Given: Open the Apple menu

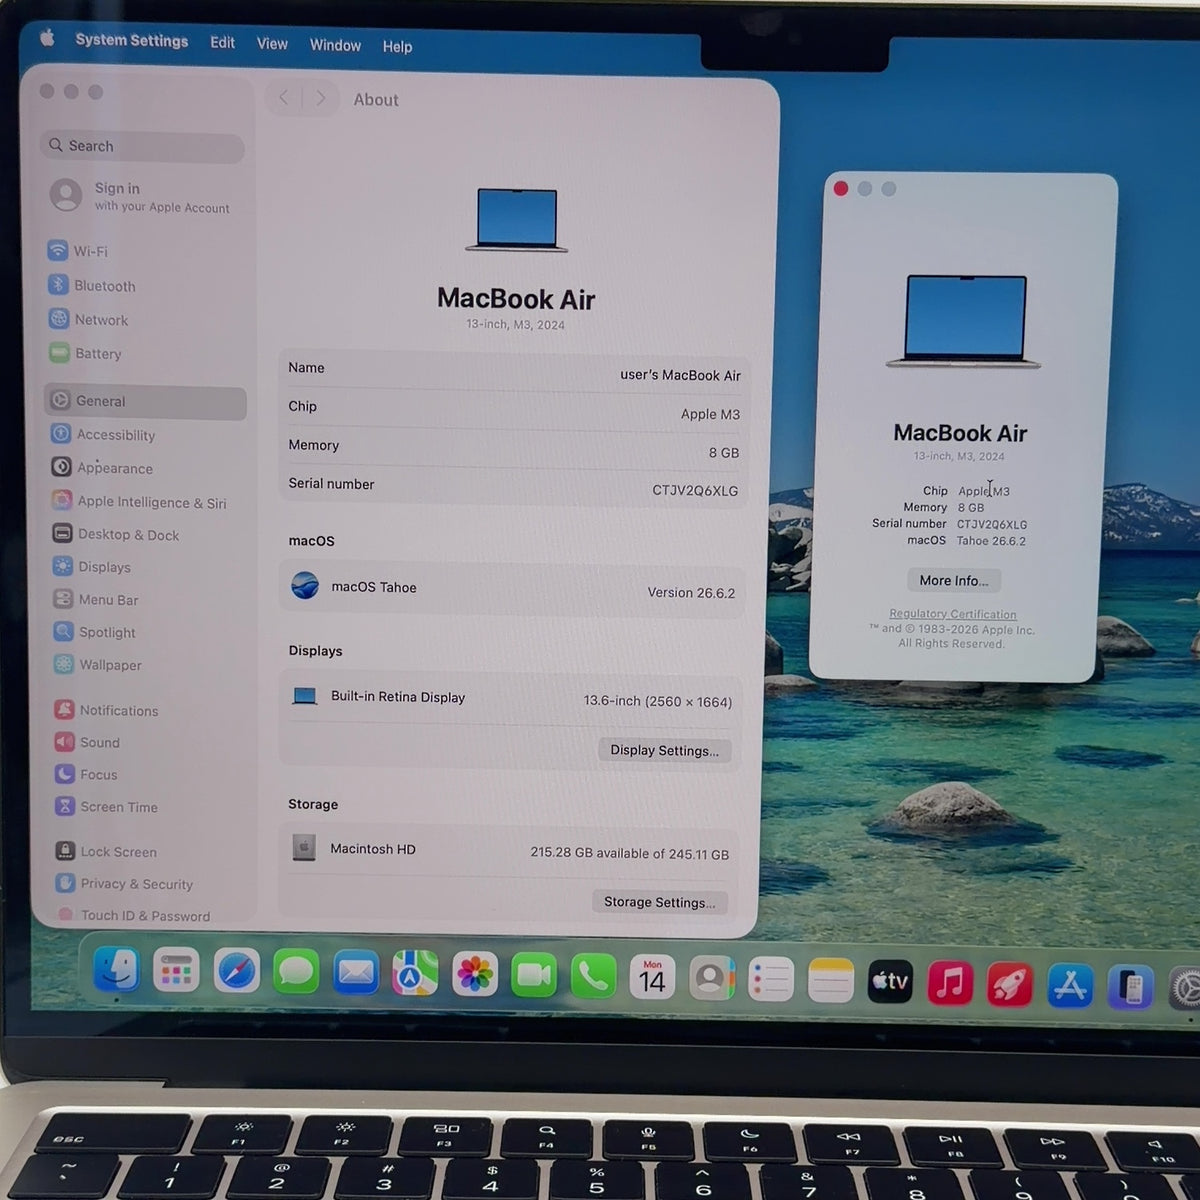Looking at the screenshot, I should tap(47, 38).
